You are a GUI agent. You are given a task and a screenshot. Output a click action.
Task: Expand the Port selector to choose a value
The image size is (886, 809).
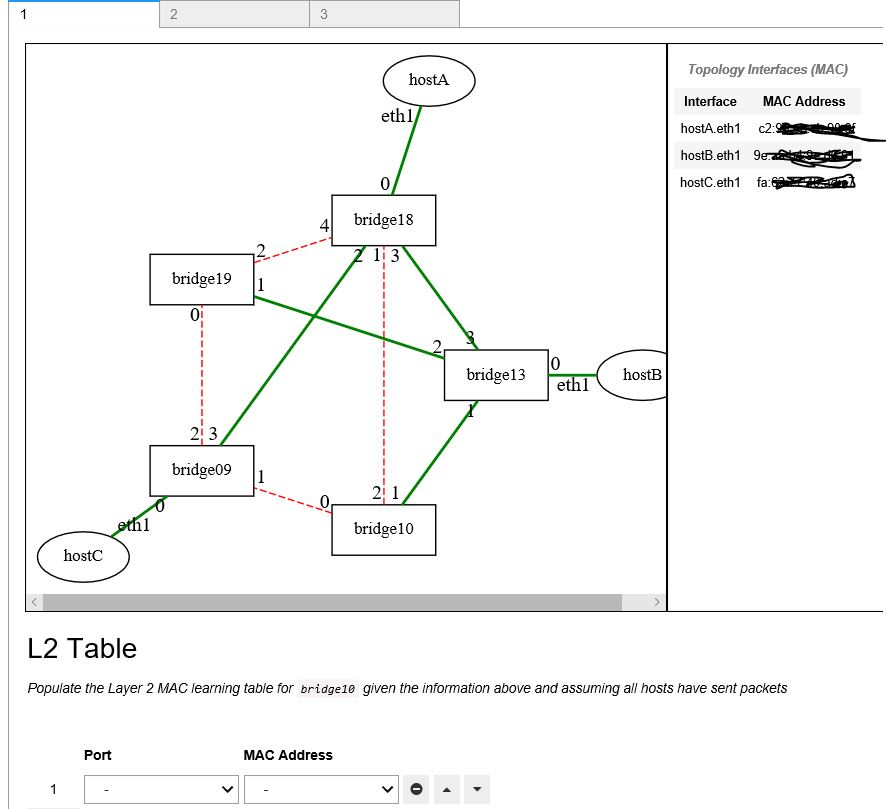pyautogui.click(x=160, y=789)
